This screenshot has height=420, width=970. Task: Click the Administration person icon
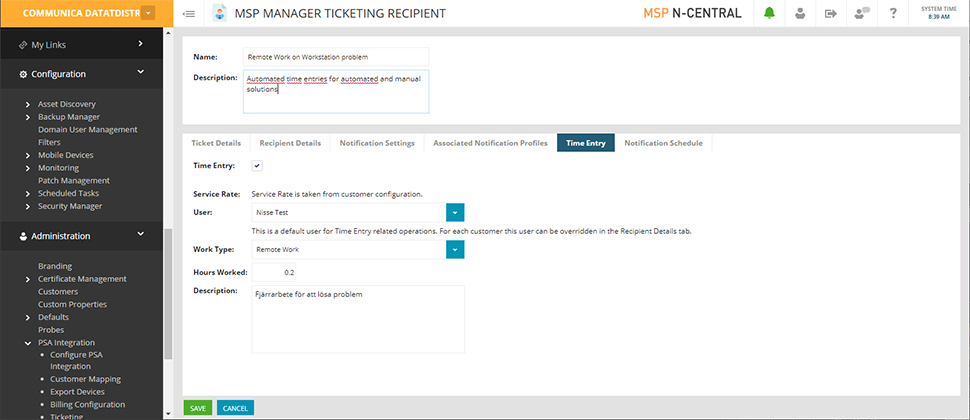(24, 236)
